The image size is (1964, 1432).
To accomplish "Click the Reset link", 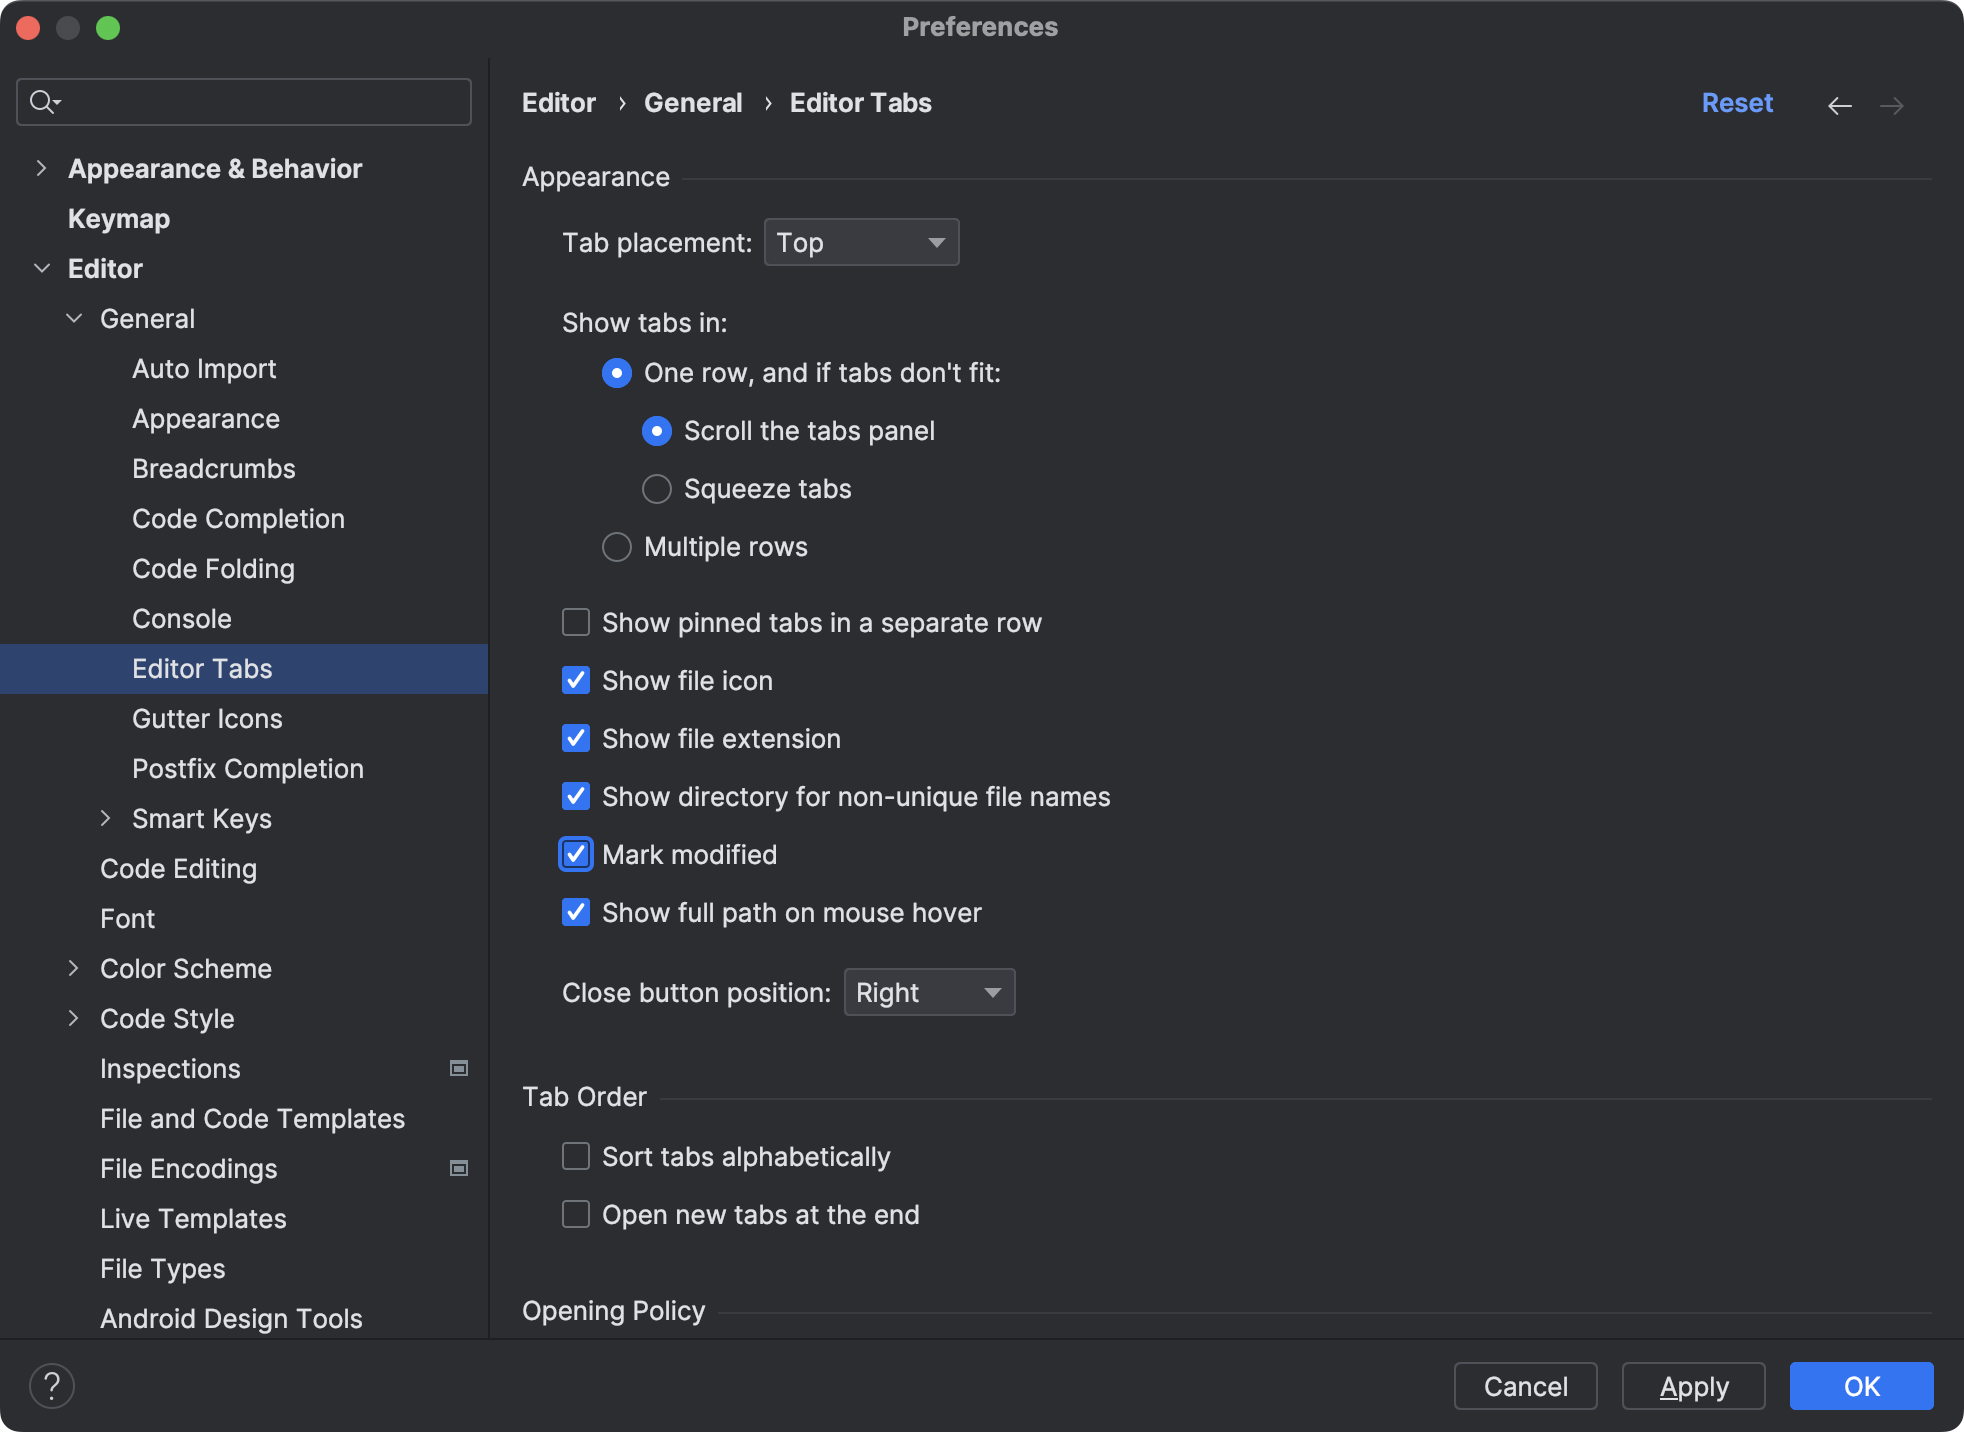I will pyautogui.click(x=1737, y=103).
